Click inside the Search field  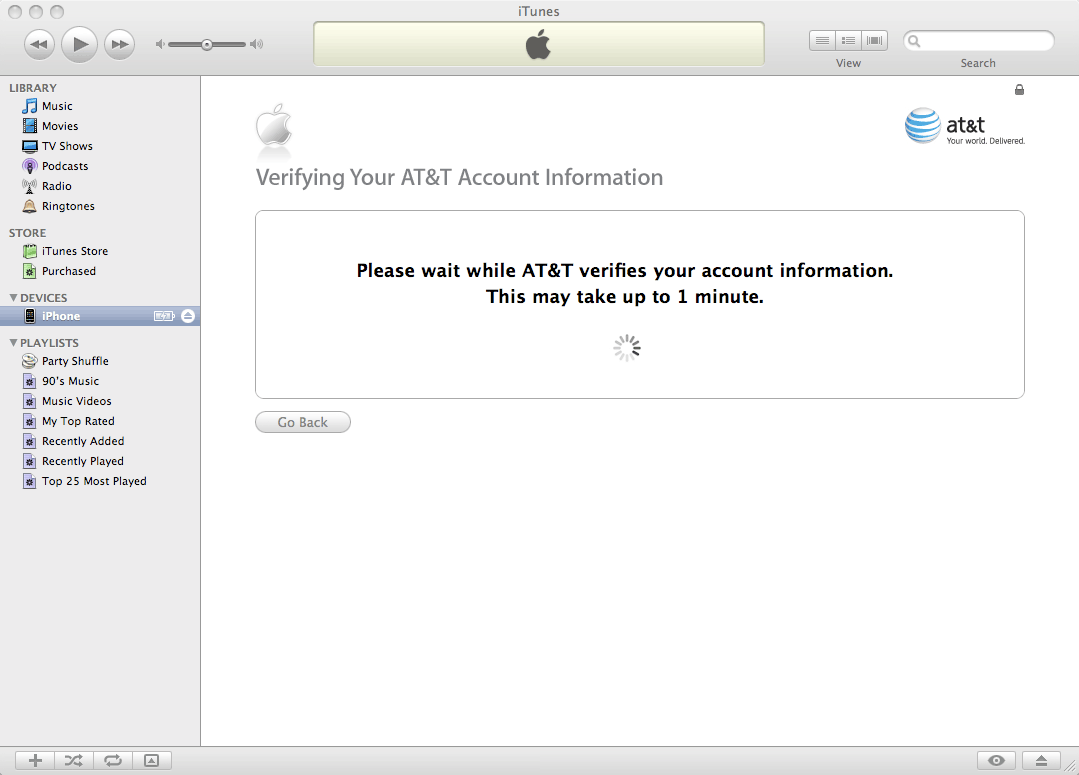(985, 42)
